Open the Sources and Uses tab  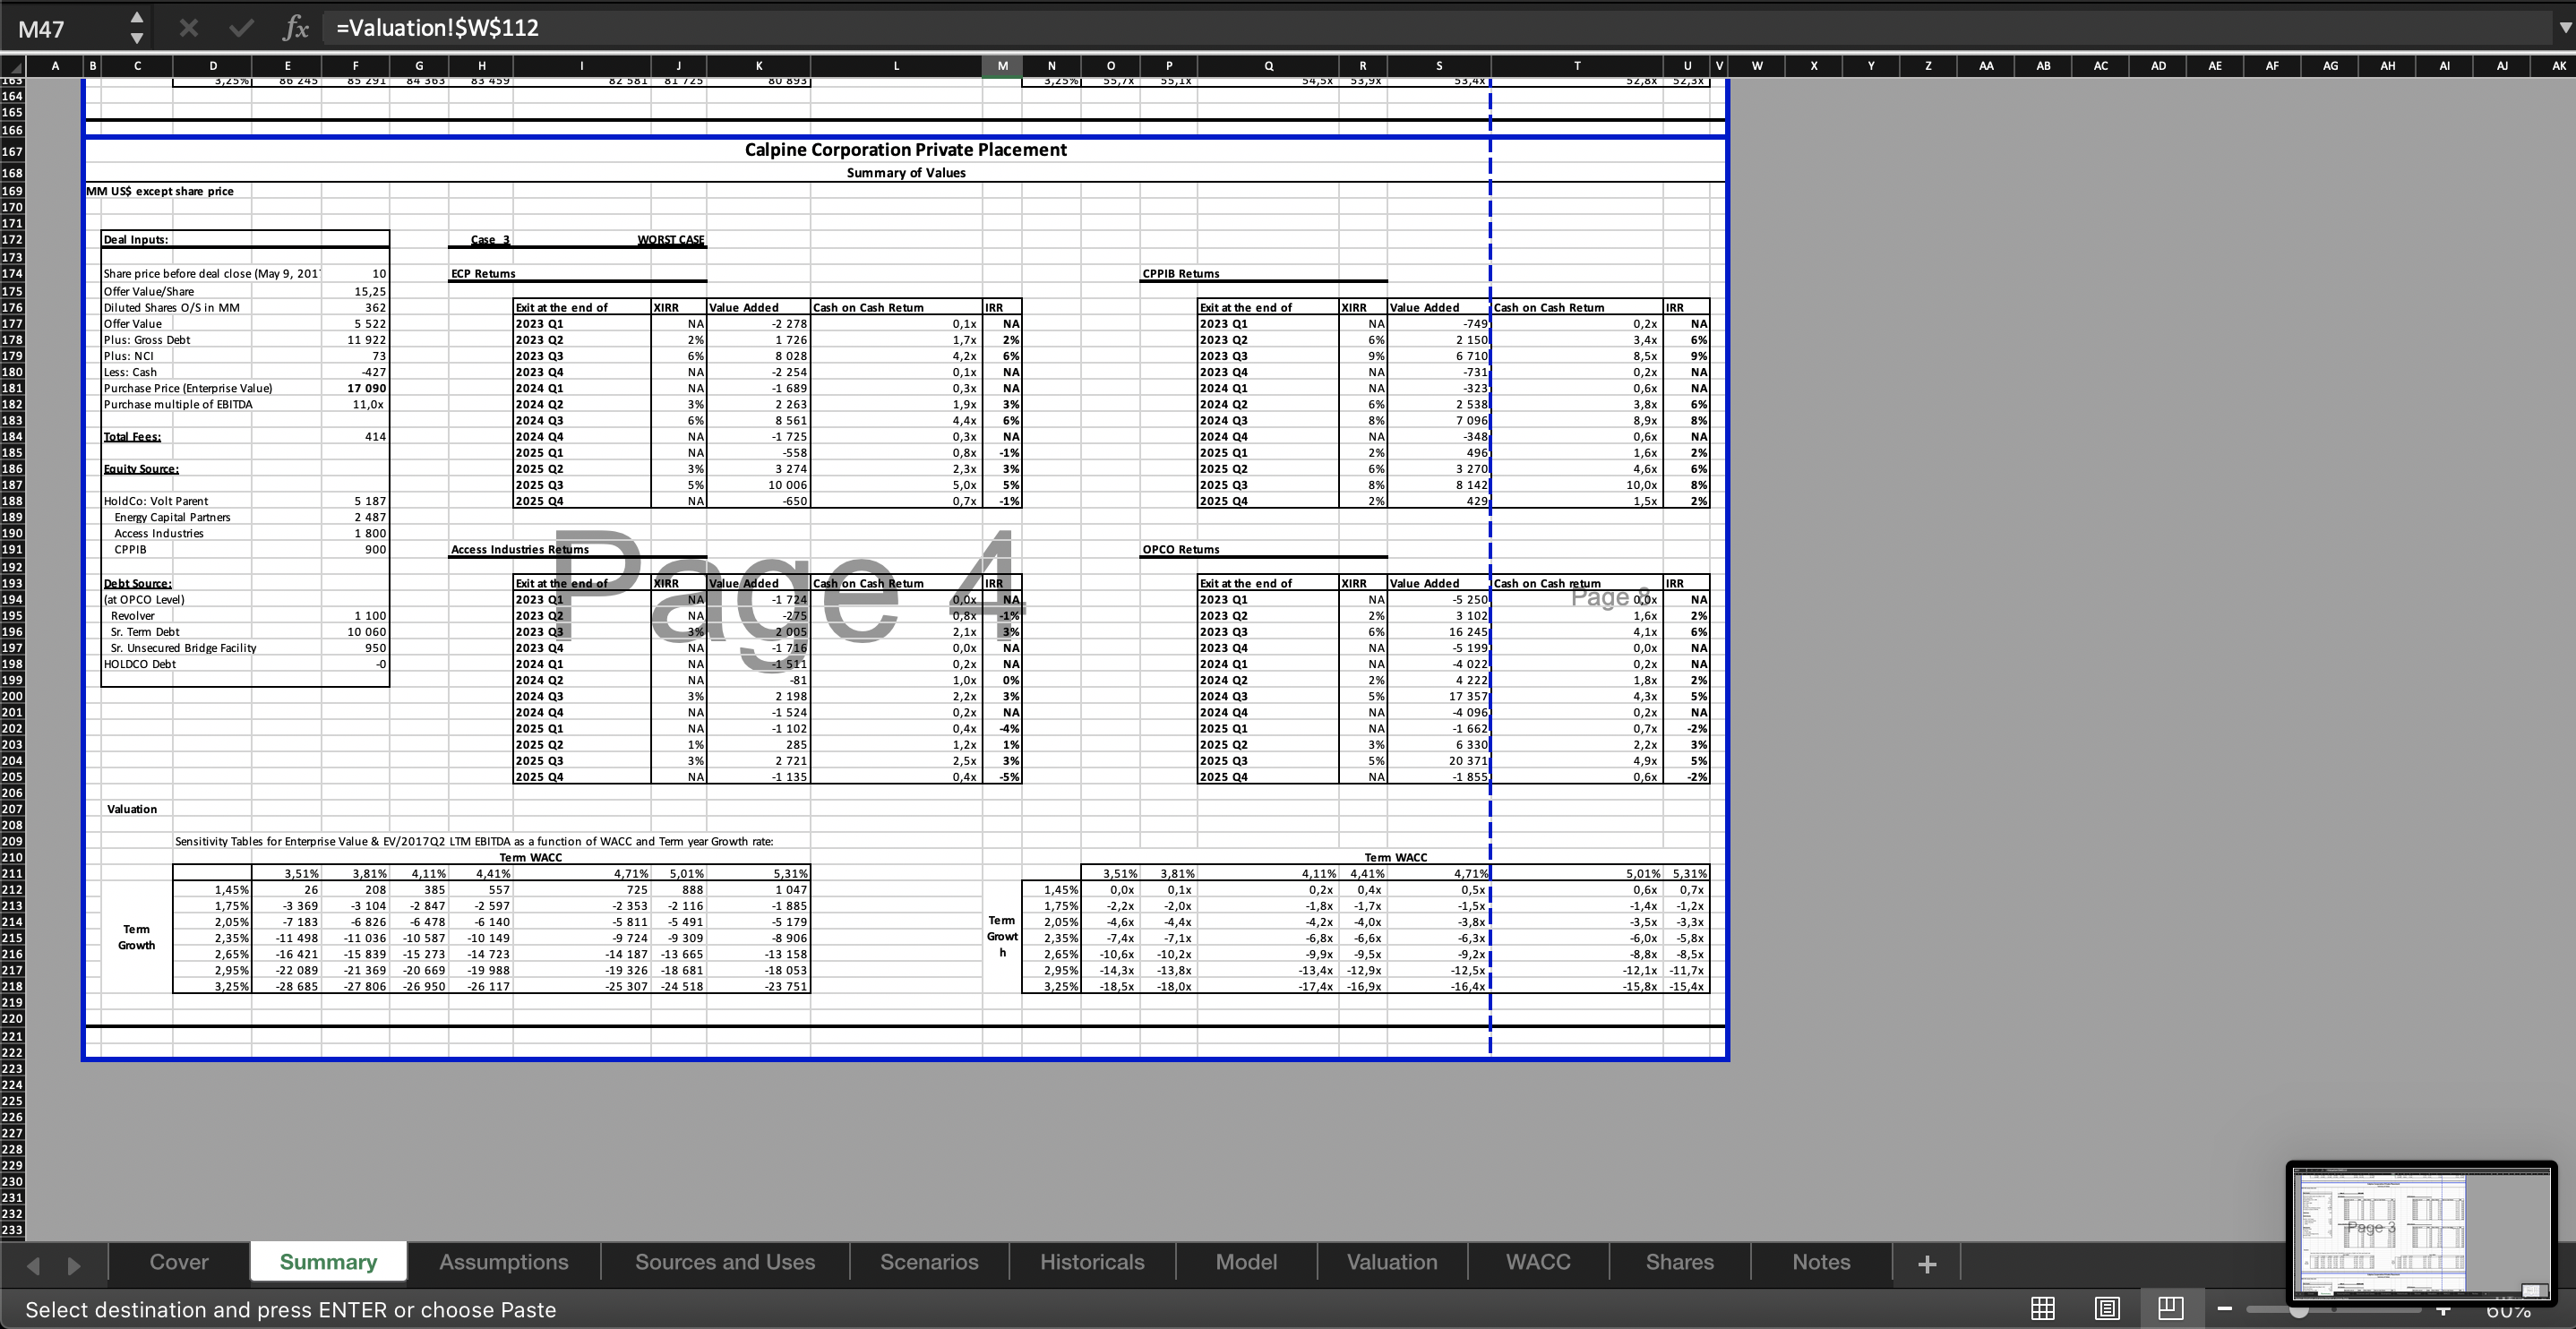[725, 1262]
